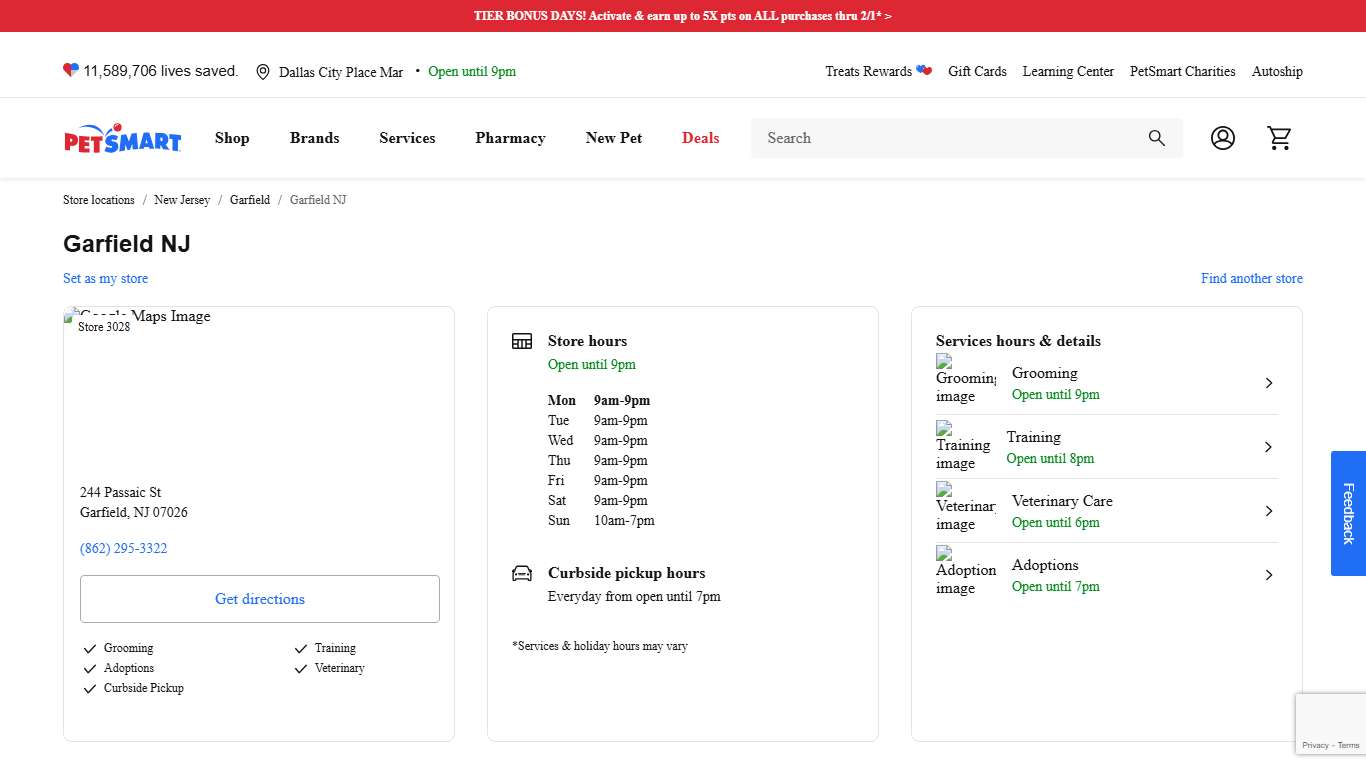Screen dimensions: 1366x768
Task: Click the location pin icon
Action: pyautogui.click(x=263, y=72)
